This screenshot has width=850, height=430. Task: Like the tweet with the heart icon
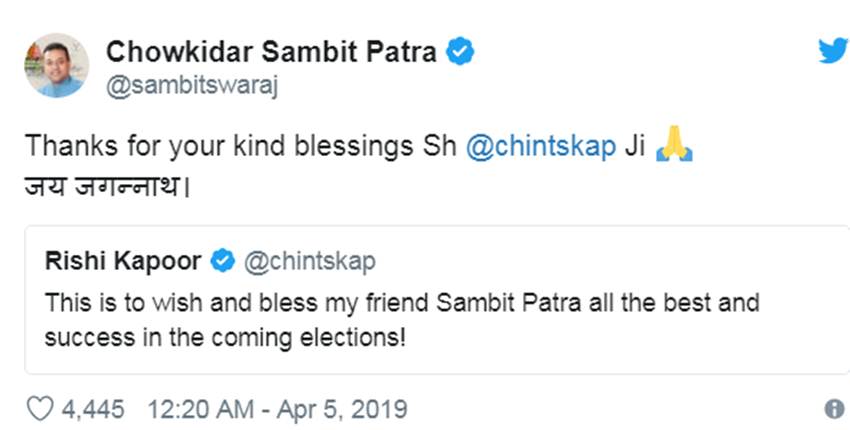[x=38, y=409]
